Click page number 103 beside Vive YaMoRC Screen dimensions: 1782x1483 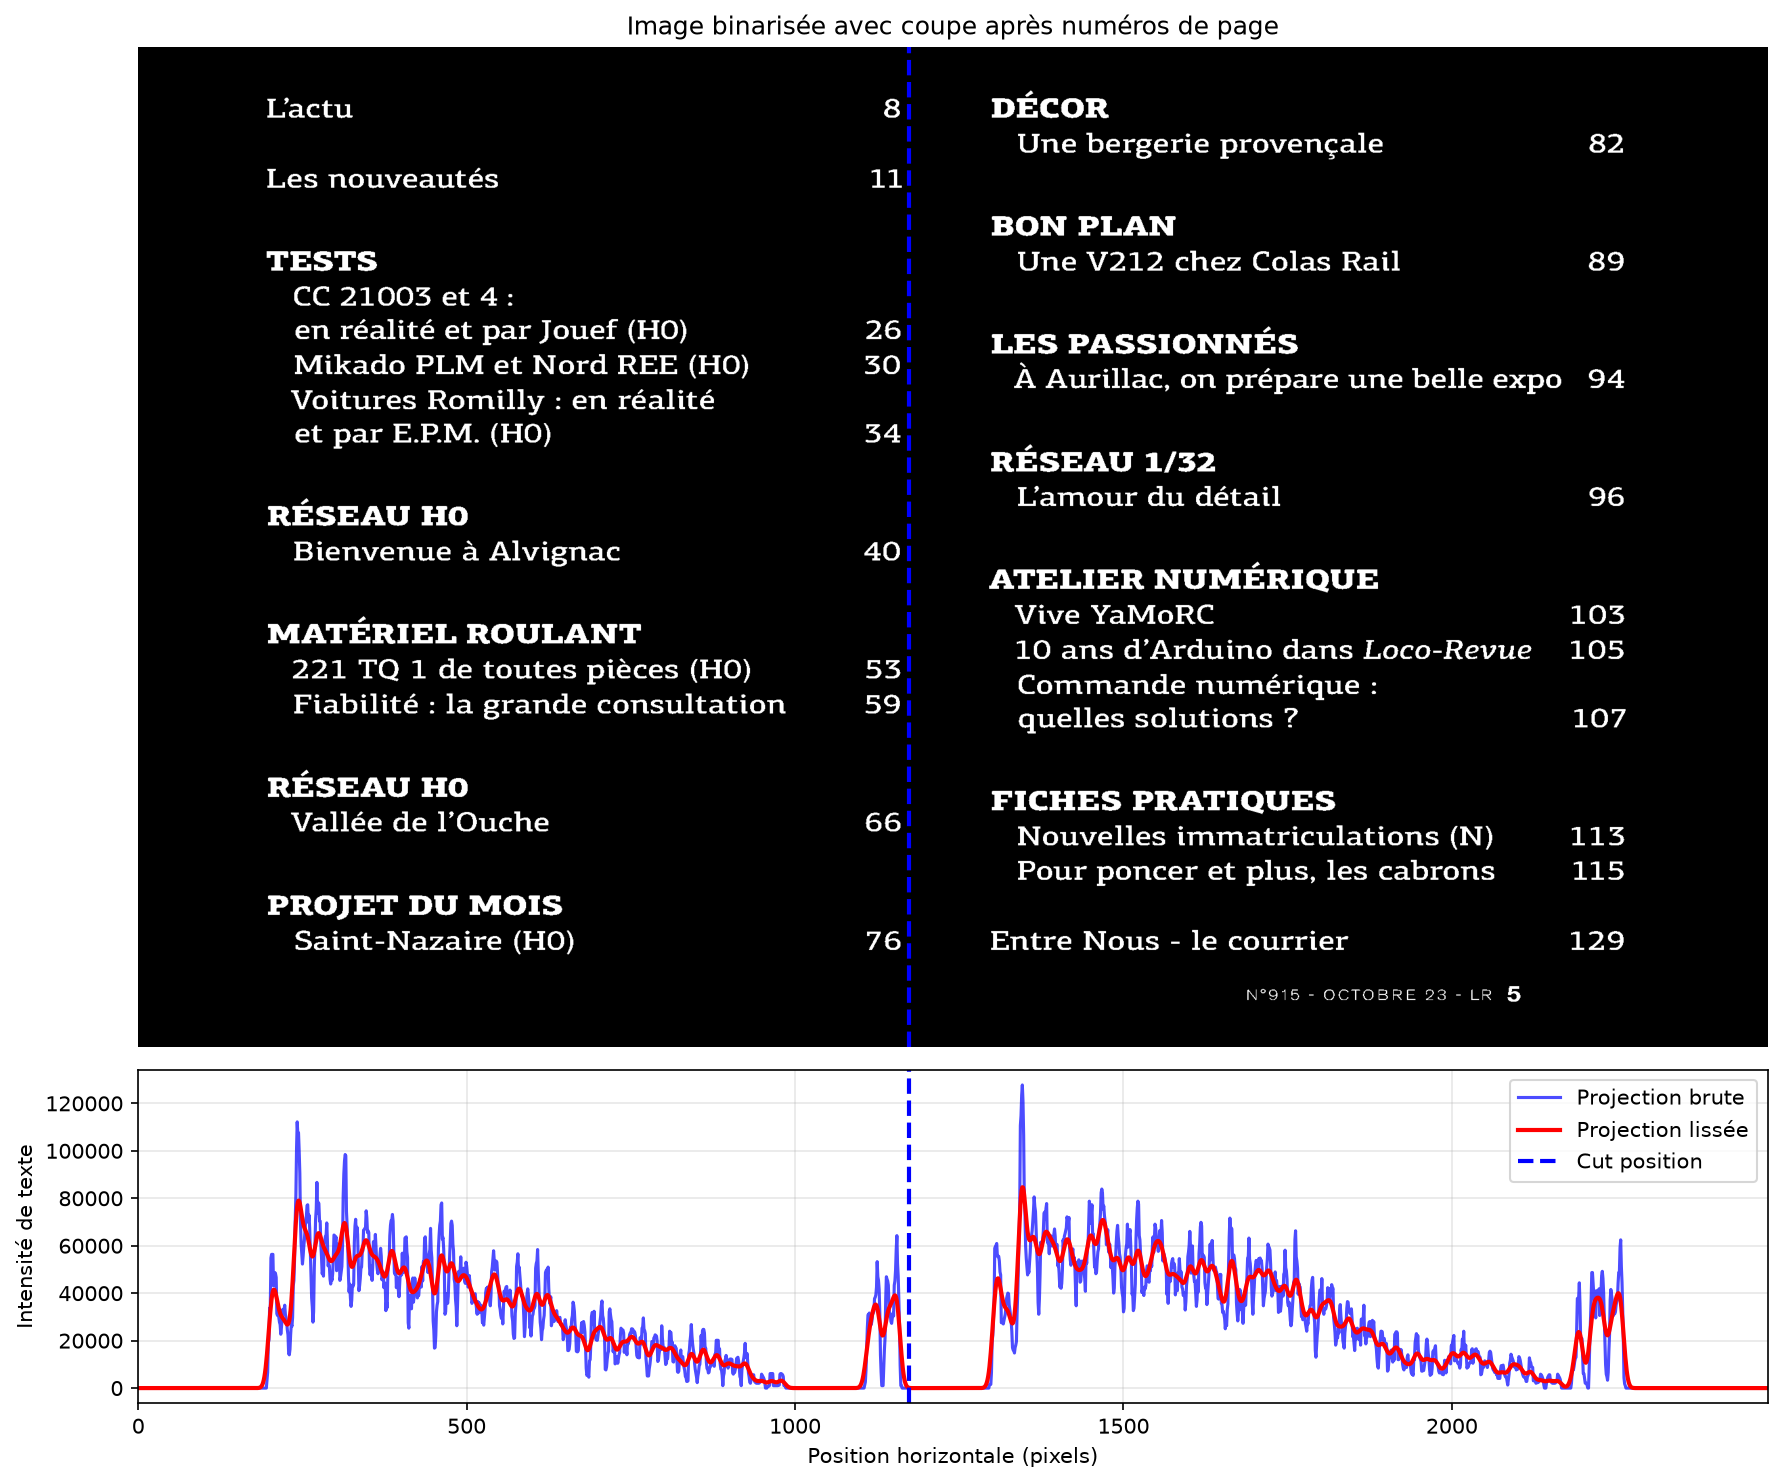click(1597, 615)
